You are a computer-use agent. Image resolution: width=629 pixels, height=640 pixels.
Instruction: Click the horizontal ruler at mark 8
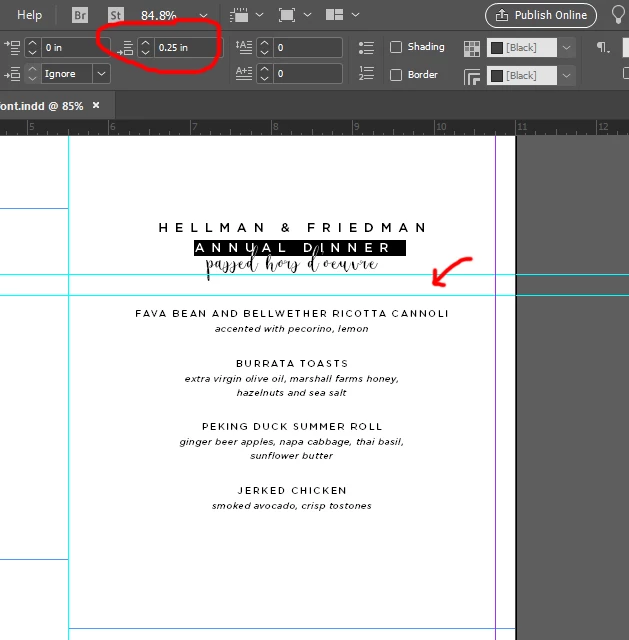tap(276, 127)
